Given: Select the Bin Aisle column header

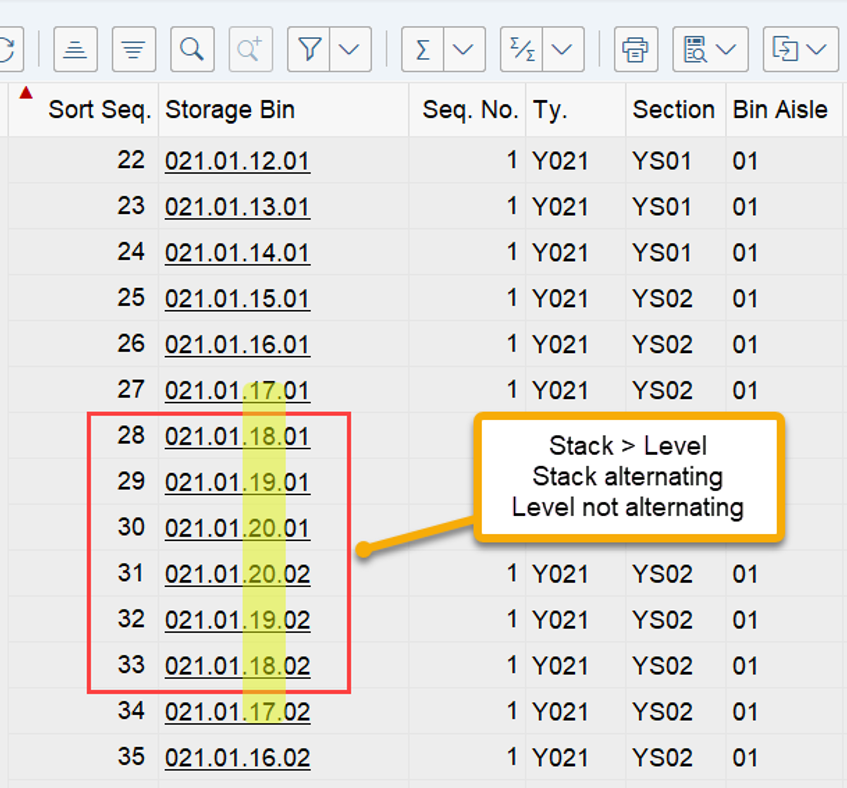Looking at the screenshot, I should [784, 110].
